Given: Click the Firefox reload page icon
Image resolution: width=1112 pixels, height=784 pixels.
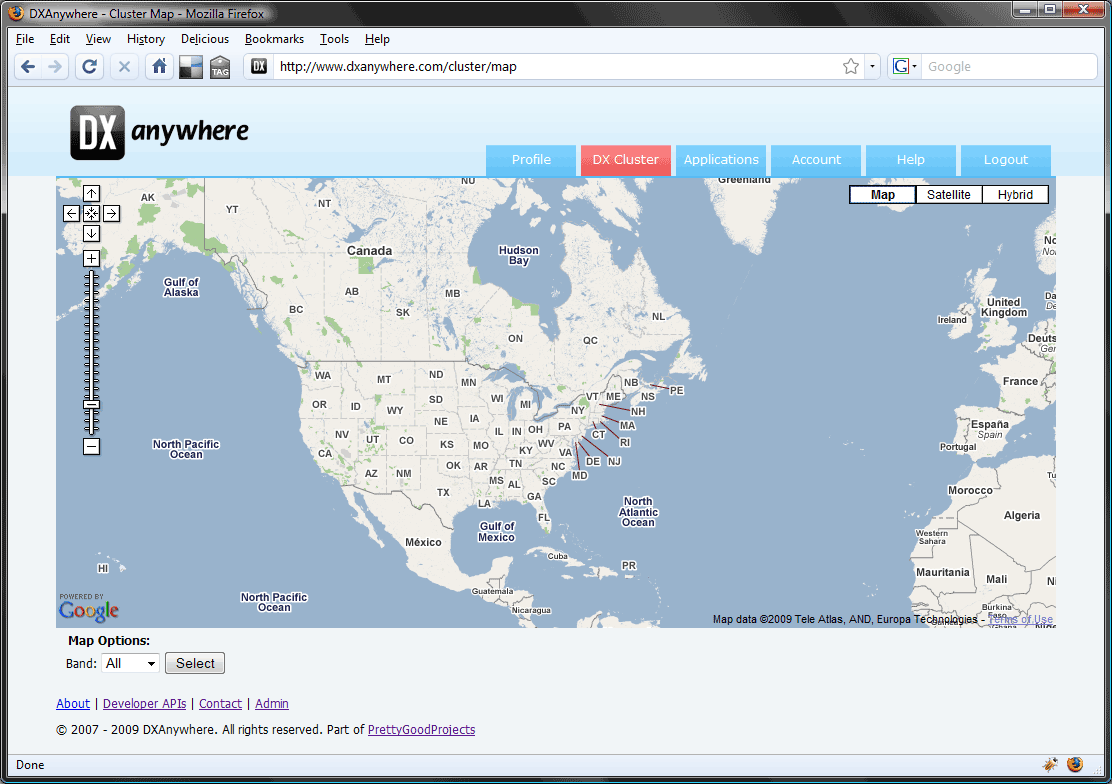Looking at the screenshot, I should (x=89, y=67).
